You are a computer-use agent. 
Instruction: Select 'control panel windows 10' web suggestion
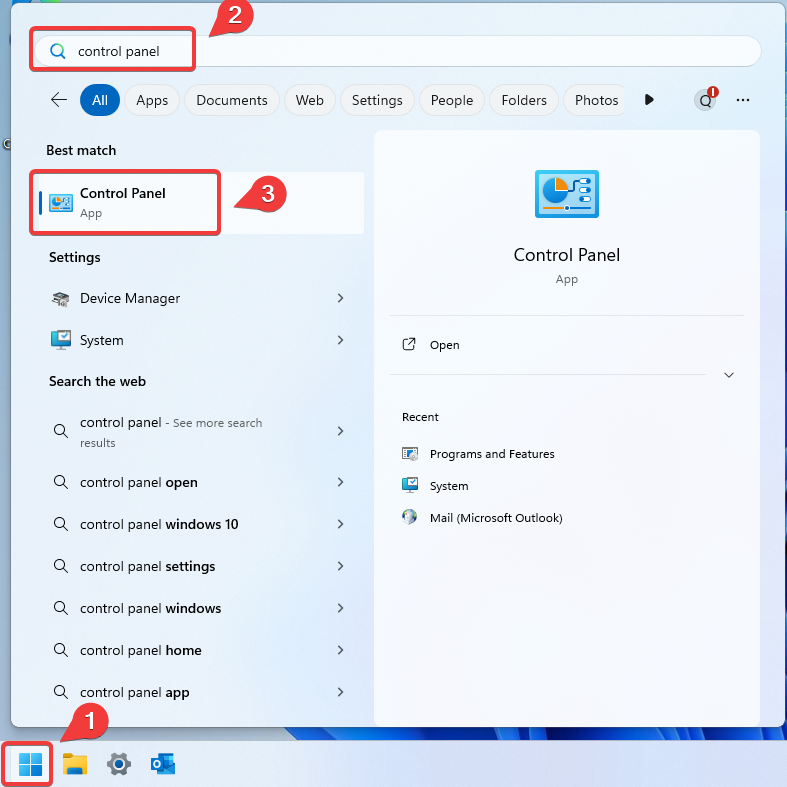pos(159,524)
